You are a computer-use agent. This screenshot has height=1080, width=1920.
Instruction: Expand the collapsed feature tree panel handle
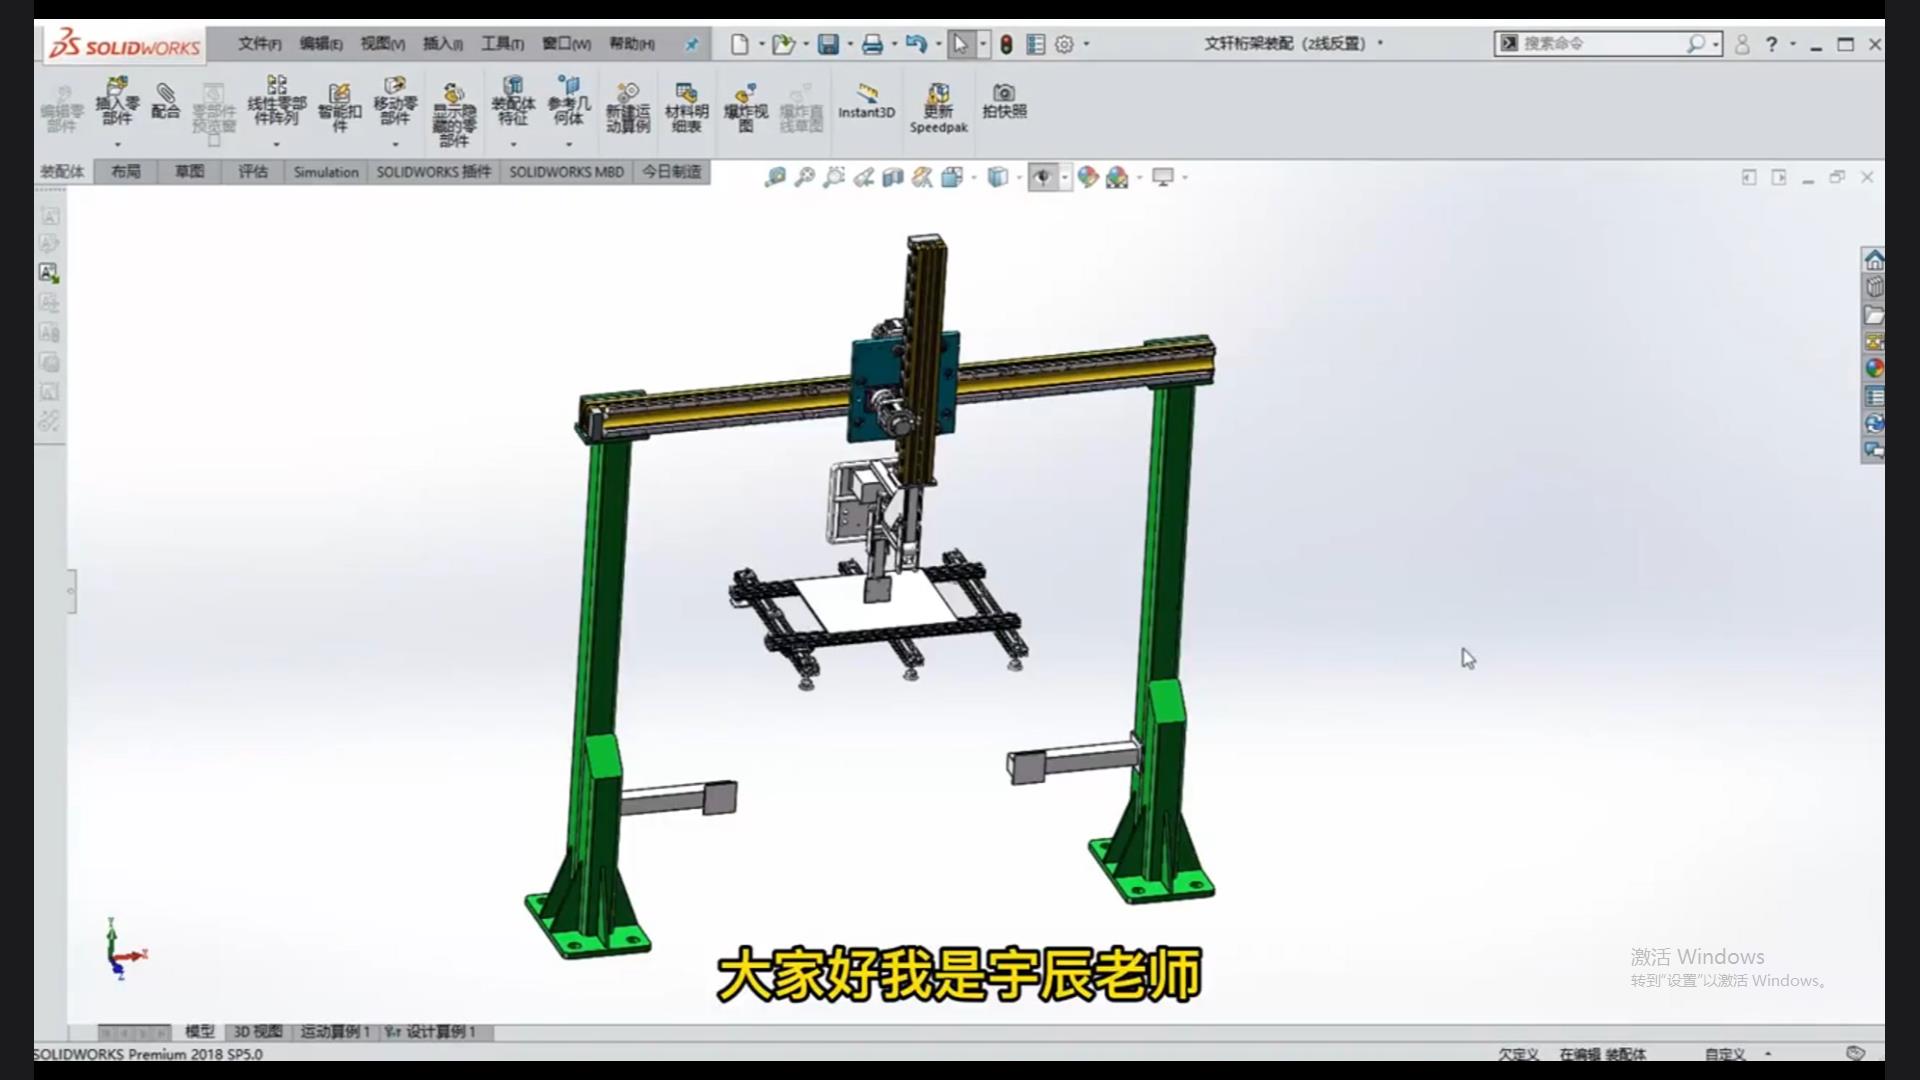point(71,591)
